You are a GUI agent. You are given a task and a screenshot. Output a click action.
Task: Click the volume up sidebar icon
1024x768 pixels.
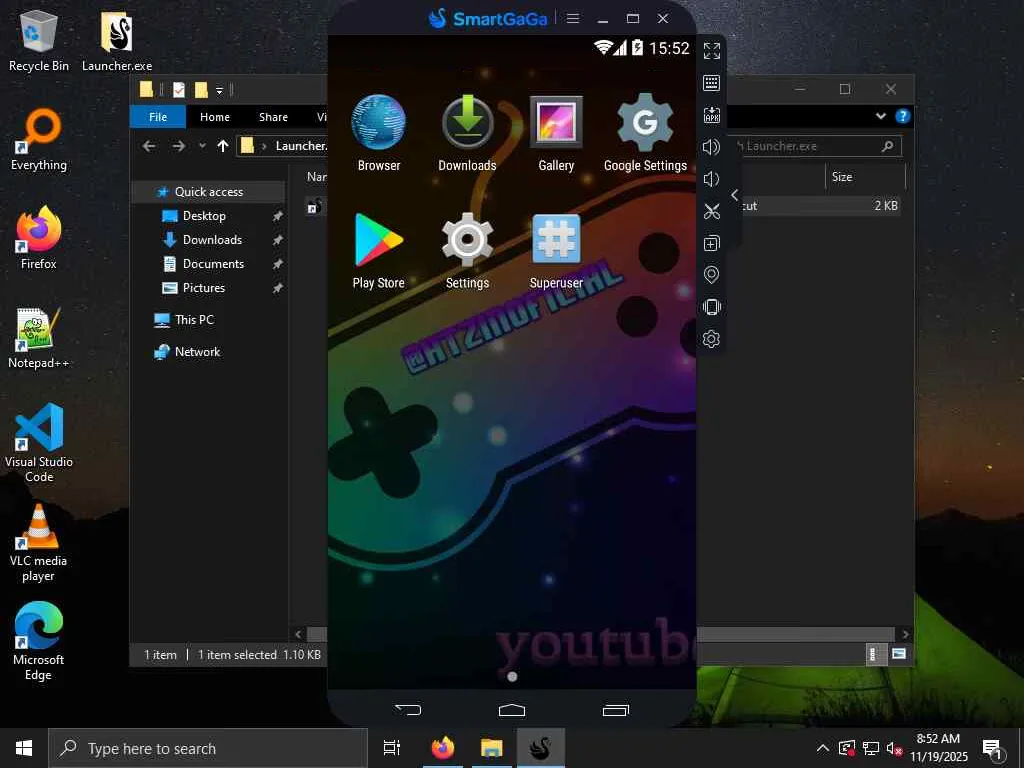[712, 147]
